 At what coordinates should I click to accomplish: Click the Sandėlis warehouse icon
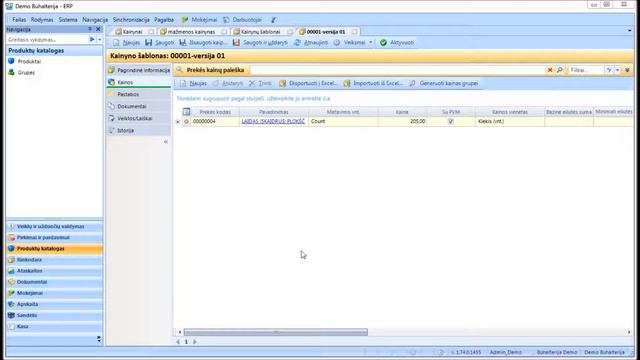(x=11, y=315)
